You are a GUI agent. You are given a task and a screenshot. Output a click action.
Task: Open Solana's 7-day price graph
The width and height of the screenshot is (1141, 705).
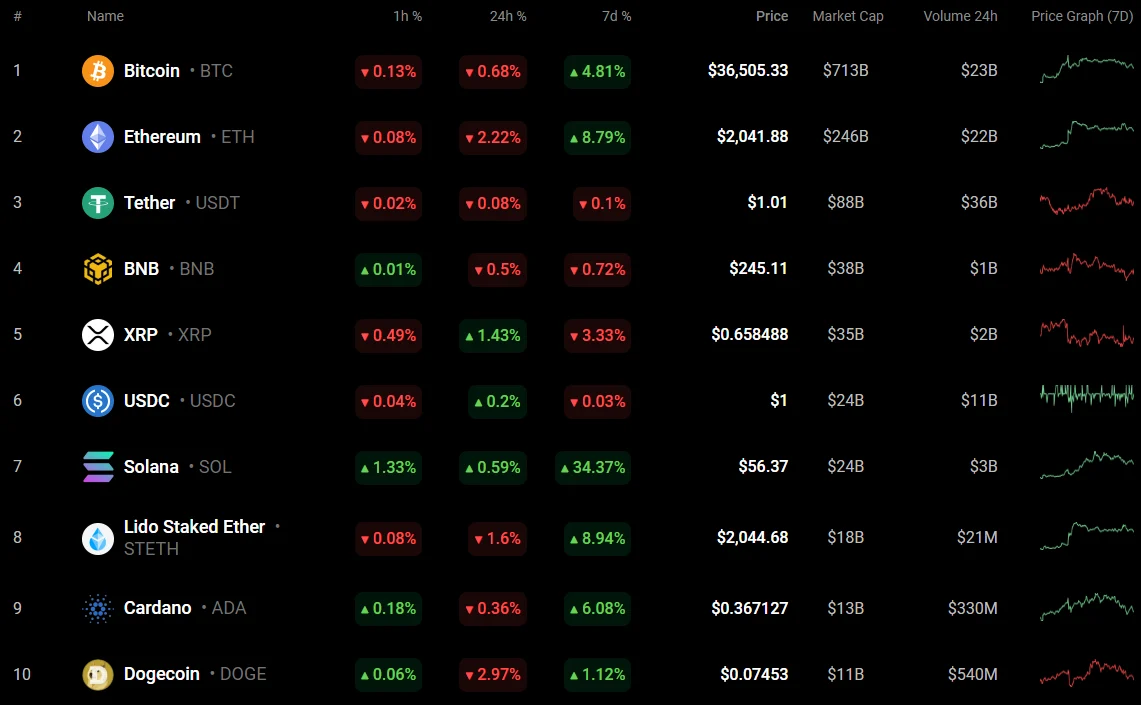coord(1086,465)
